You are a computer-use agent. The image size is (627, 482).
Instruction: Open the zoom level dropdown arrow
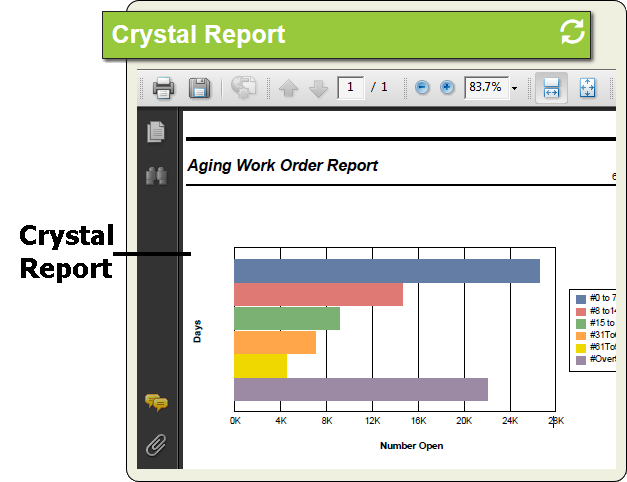515,88
